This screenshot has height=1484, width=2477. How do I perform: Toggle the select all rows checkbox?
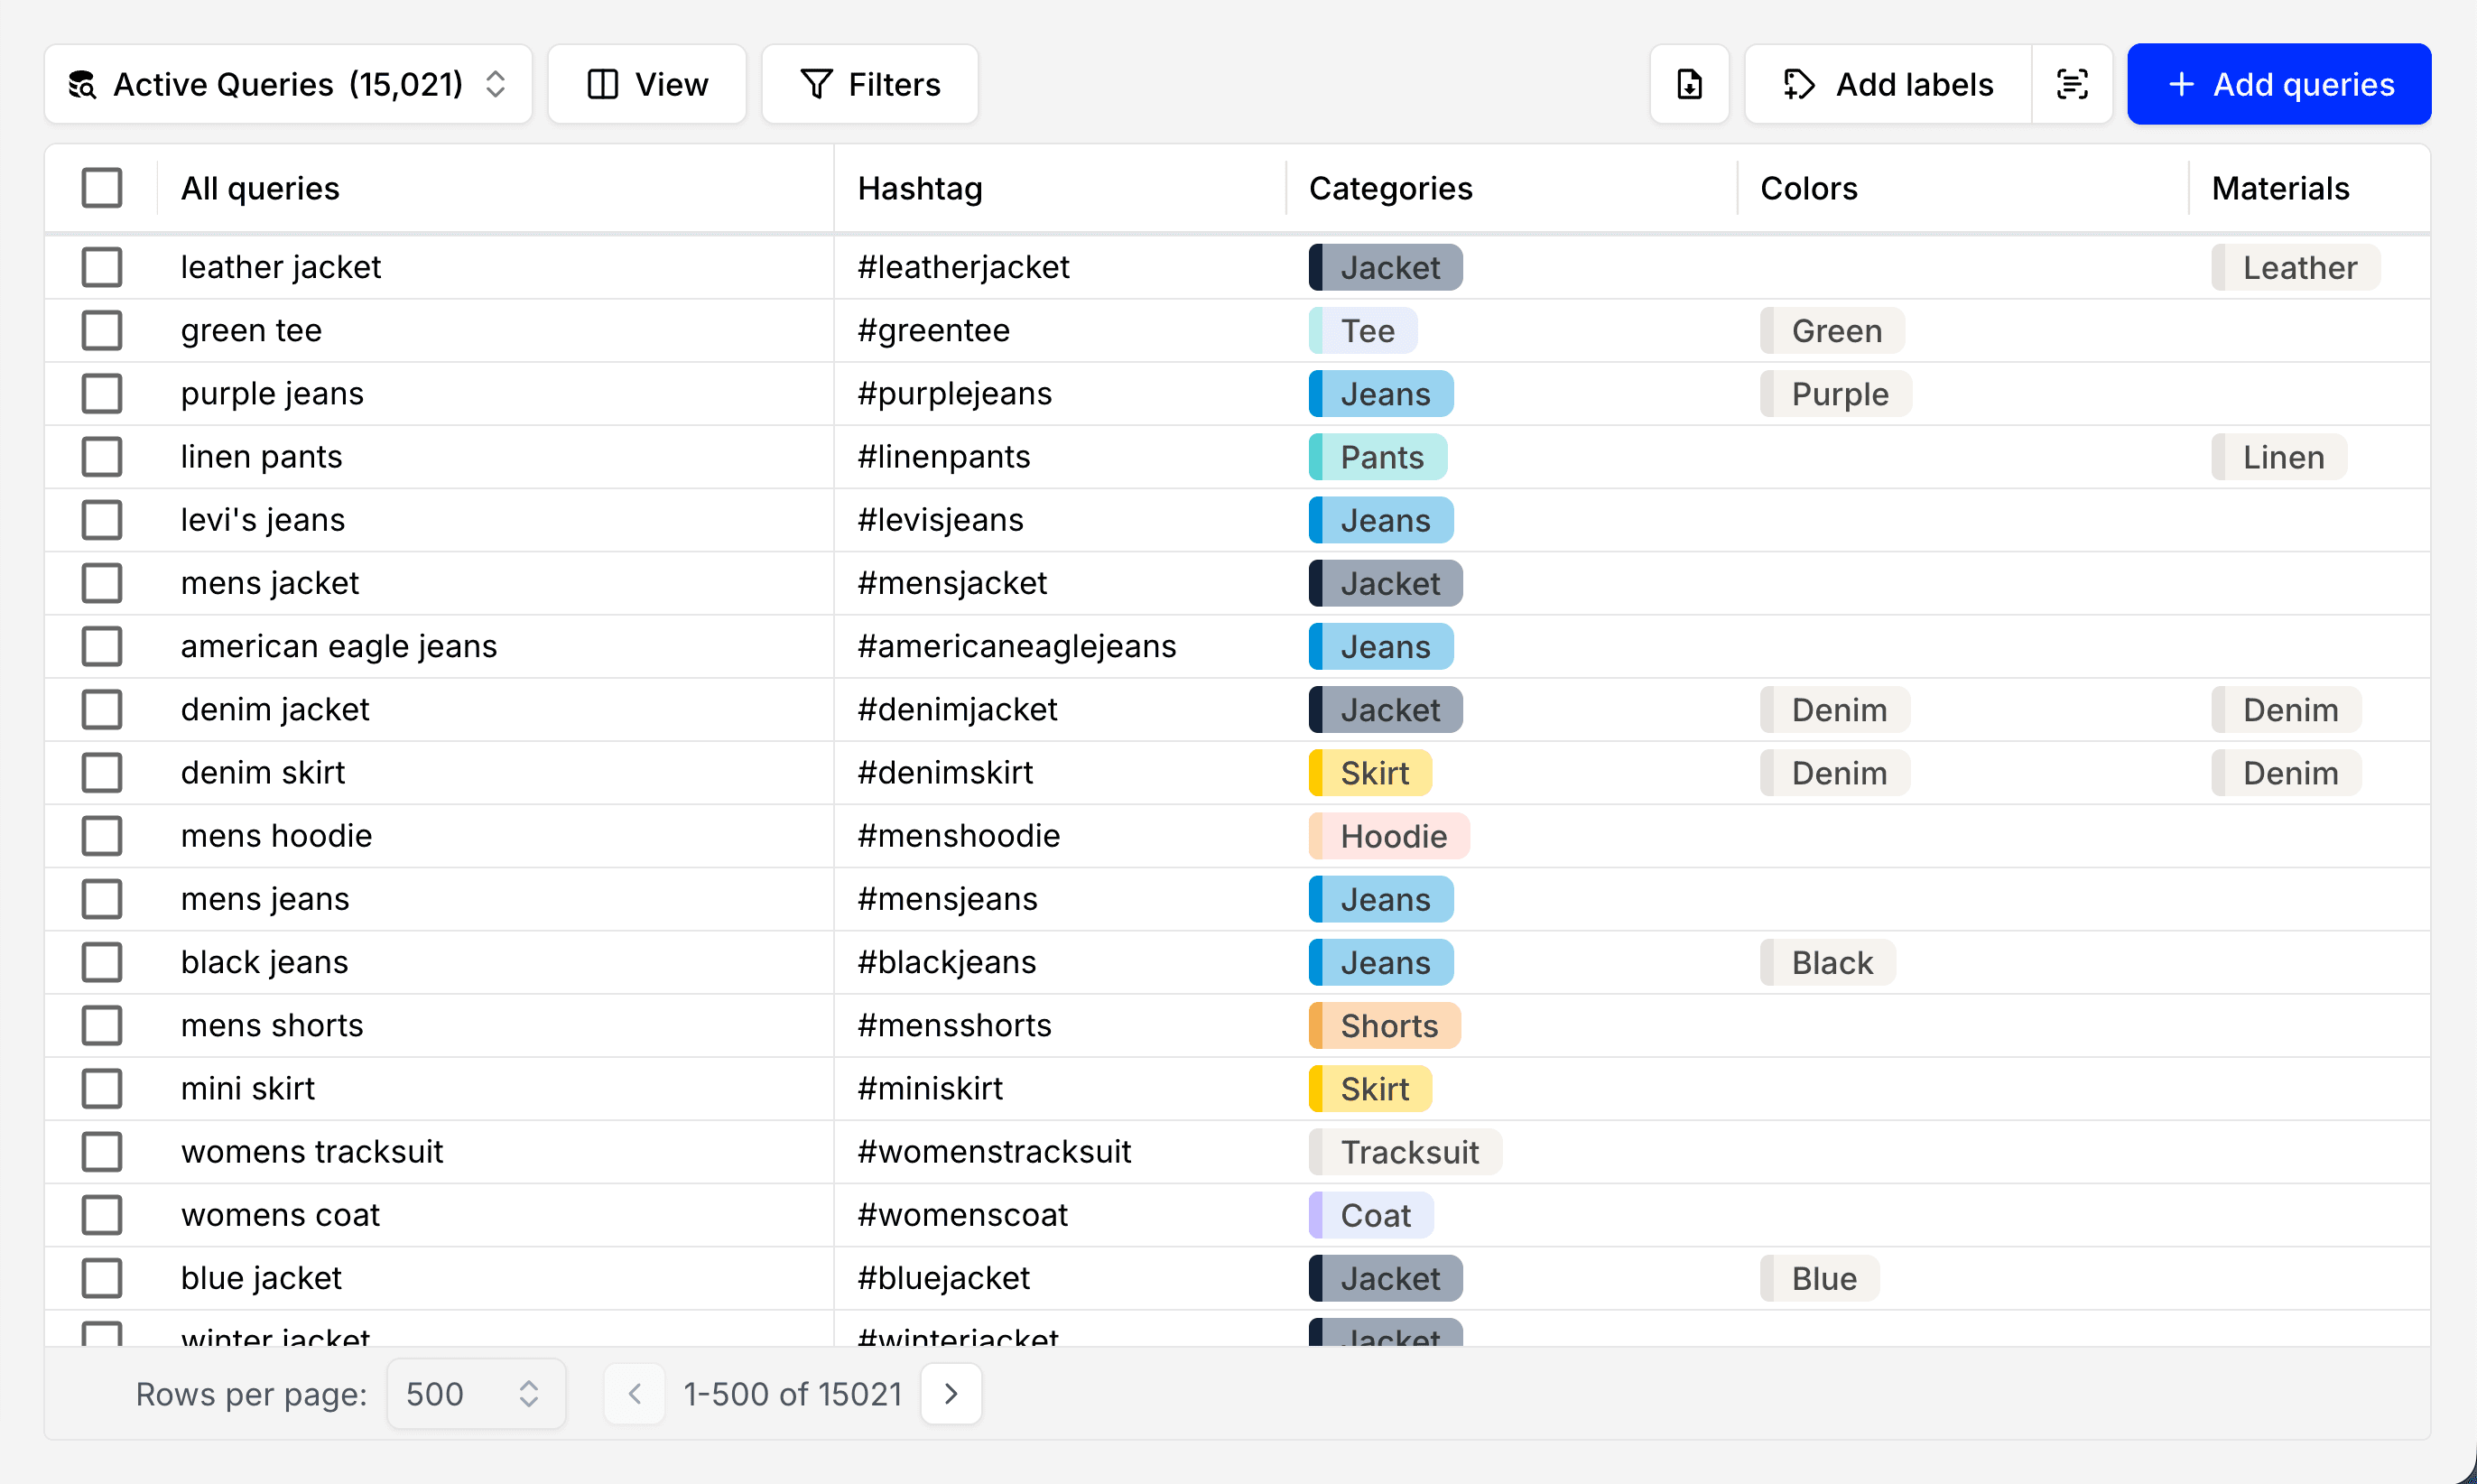coord(102,188)
